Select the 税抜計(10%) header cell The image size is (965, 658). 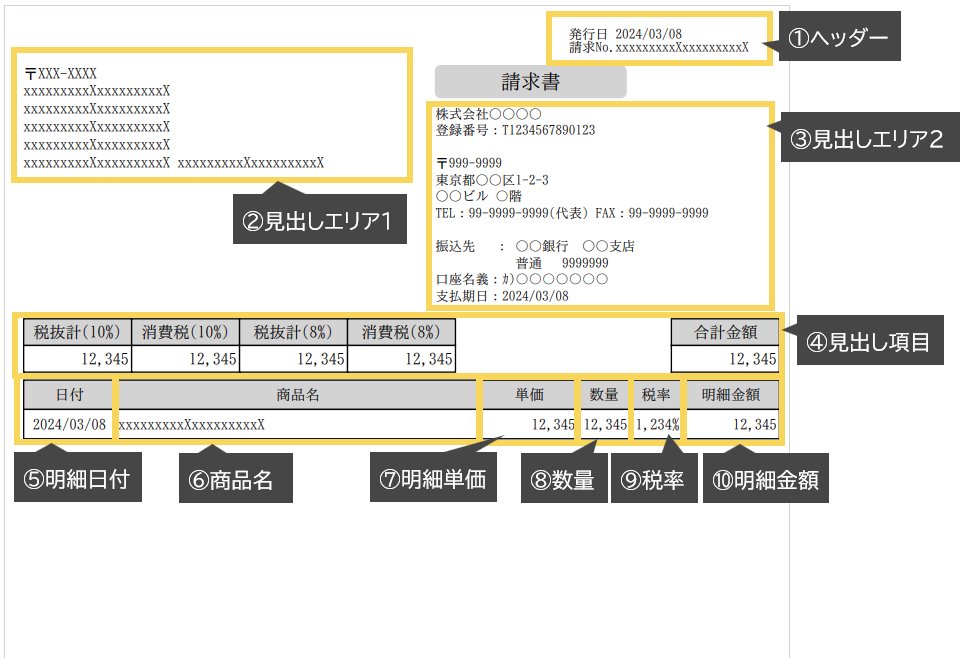[x=77, y=333]
